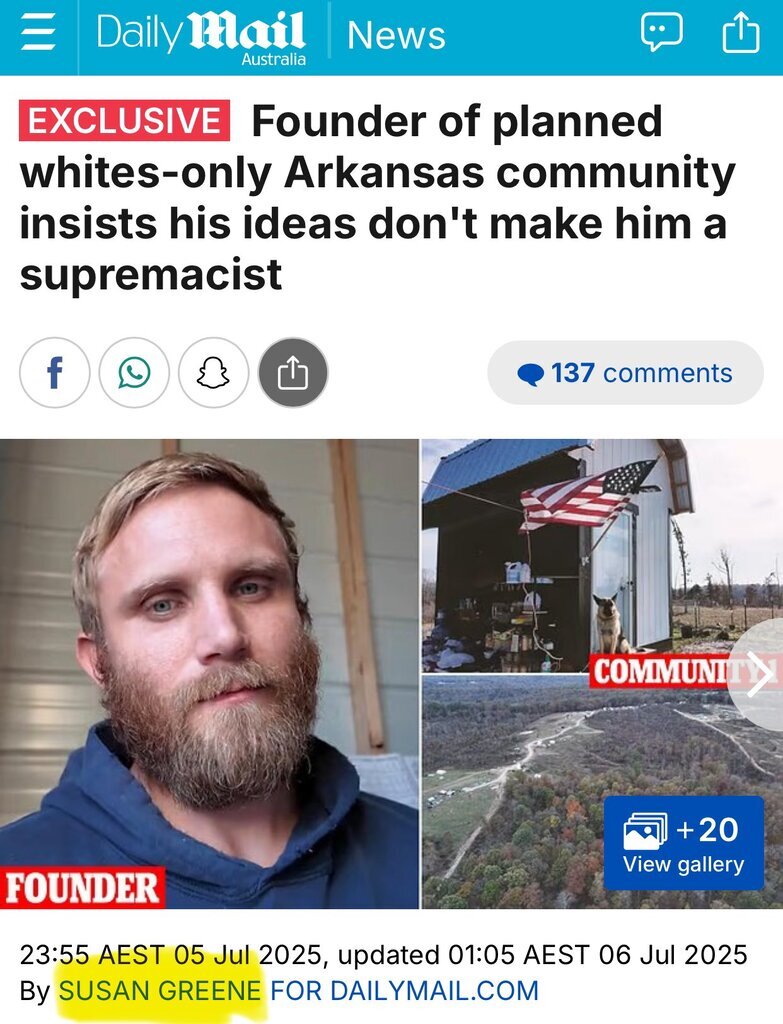This screenshot has height=1024, width=783.
Task: Open the comments speech bubble icon in header
Action: click(x=662, y=33)
